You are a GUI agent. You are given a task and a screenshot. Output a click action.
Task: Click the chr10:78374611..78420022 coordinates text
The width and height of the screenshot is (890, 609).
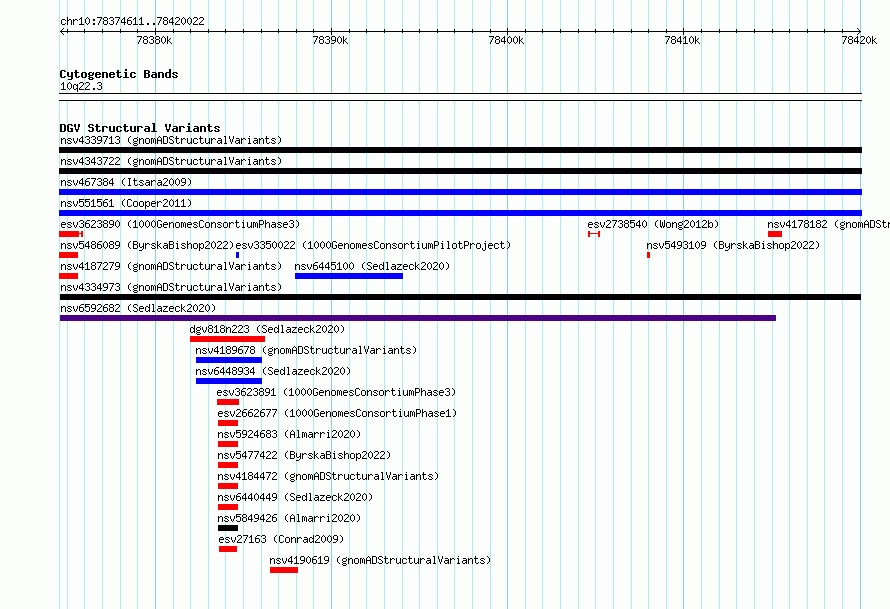coord(132,21)
